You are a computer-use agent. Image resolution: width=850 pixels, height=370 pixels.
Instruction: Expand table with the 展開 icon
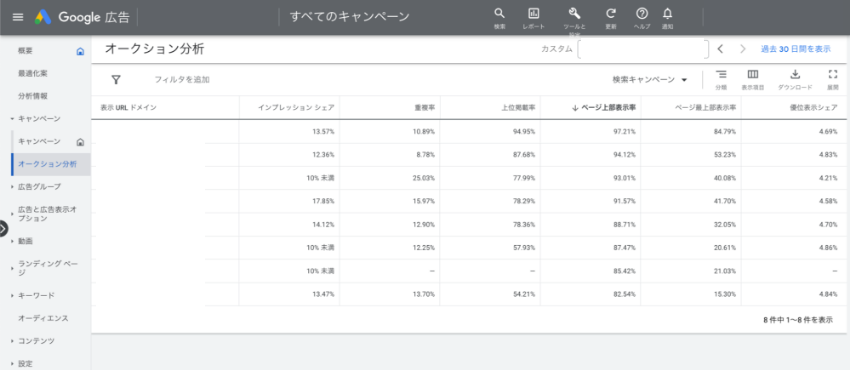(x=833, y=75)
